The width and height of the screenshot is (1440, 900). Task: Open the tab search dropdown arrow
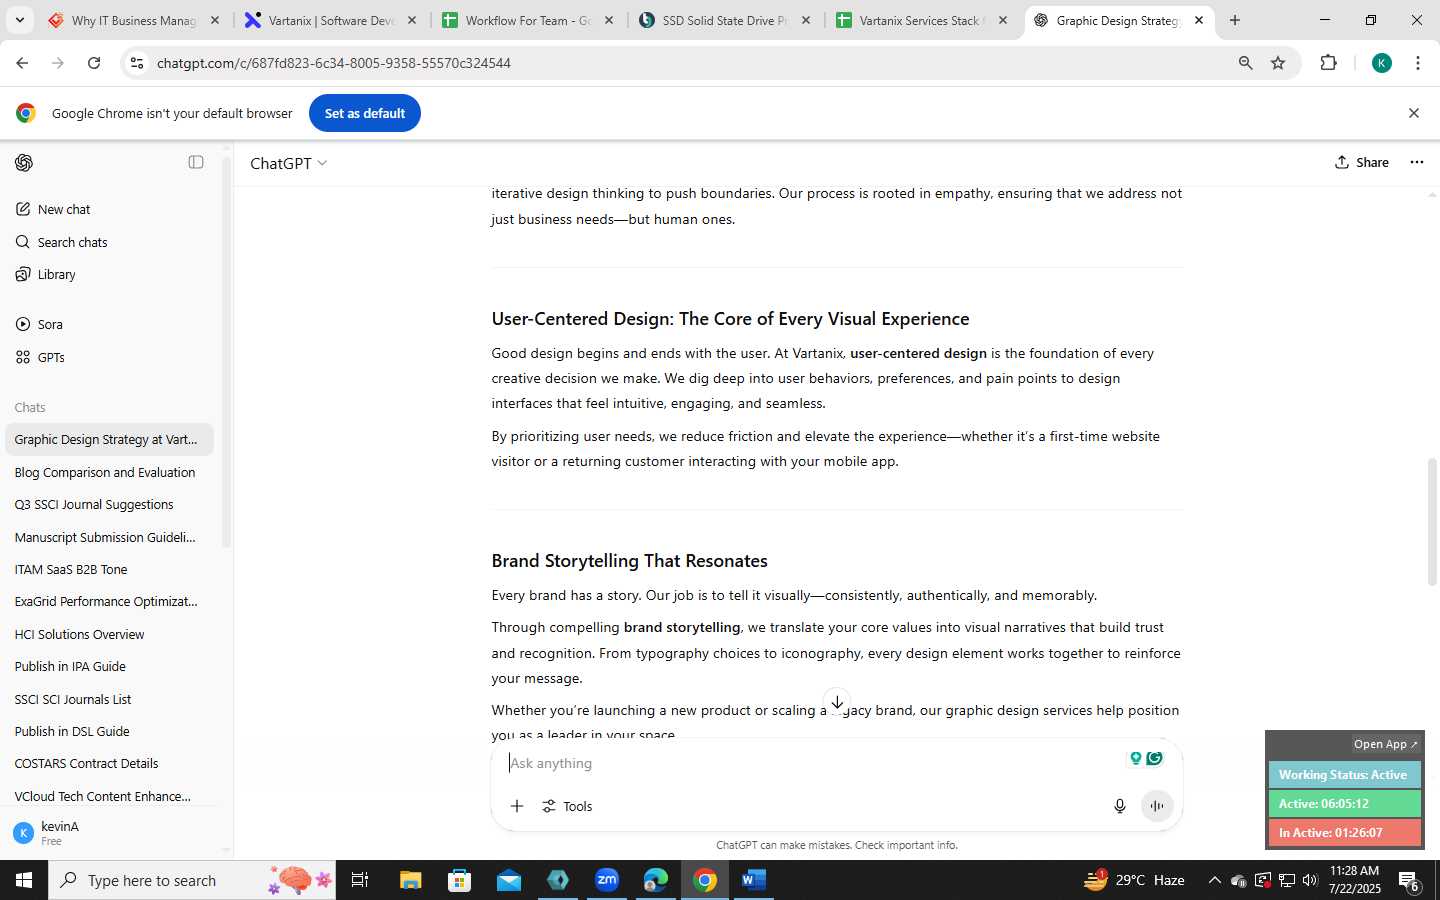pos(19,20)
